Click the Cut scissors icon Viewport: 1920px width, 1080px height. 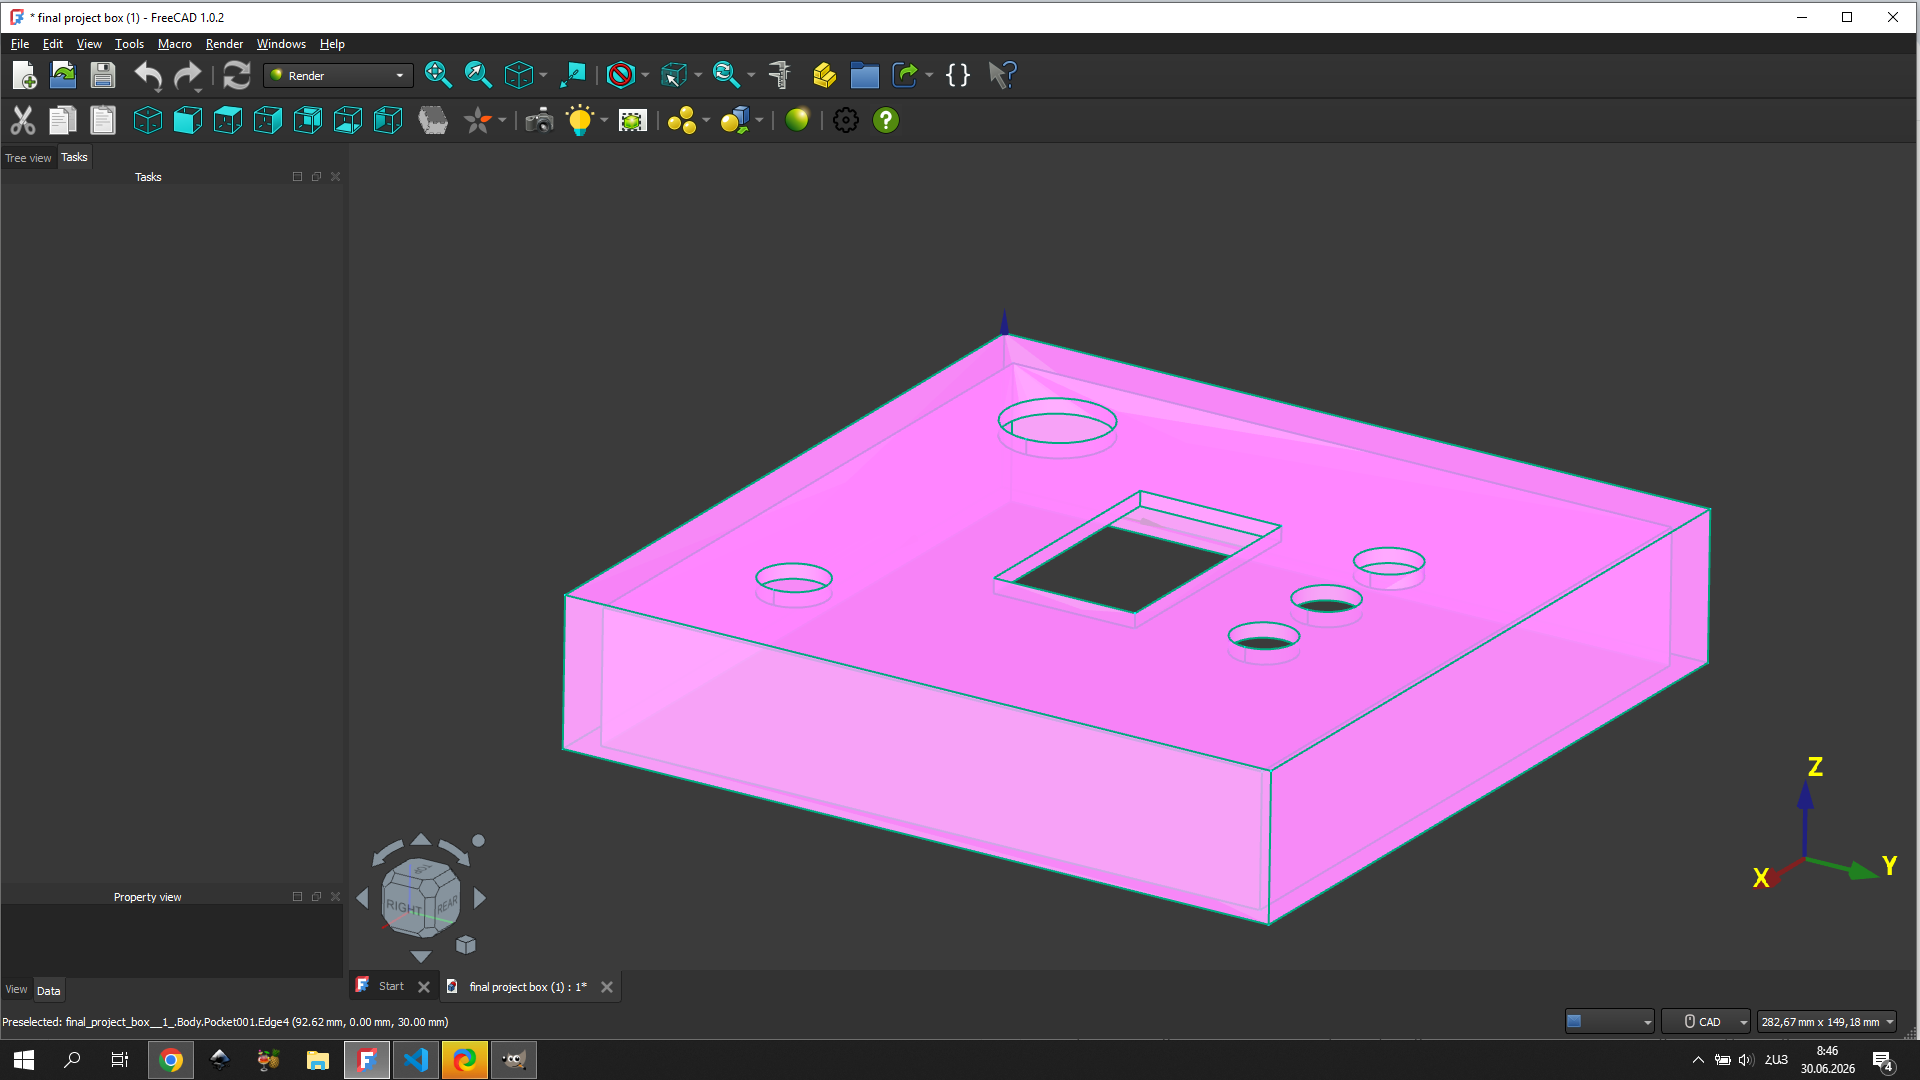click(x=23, y=120)
